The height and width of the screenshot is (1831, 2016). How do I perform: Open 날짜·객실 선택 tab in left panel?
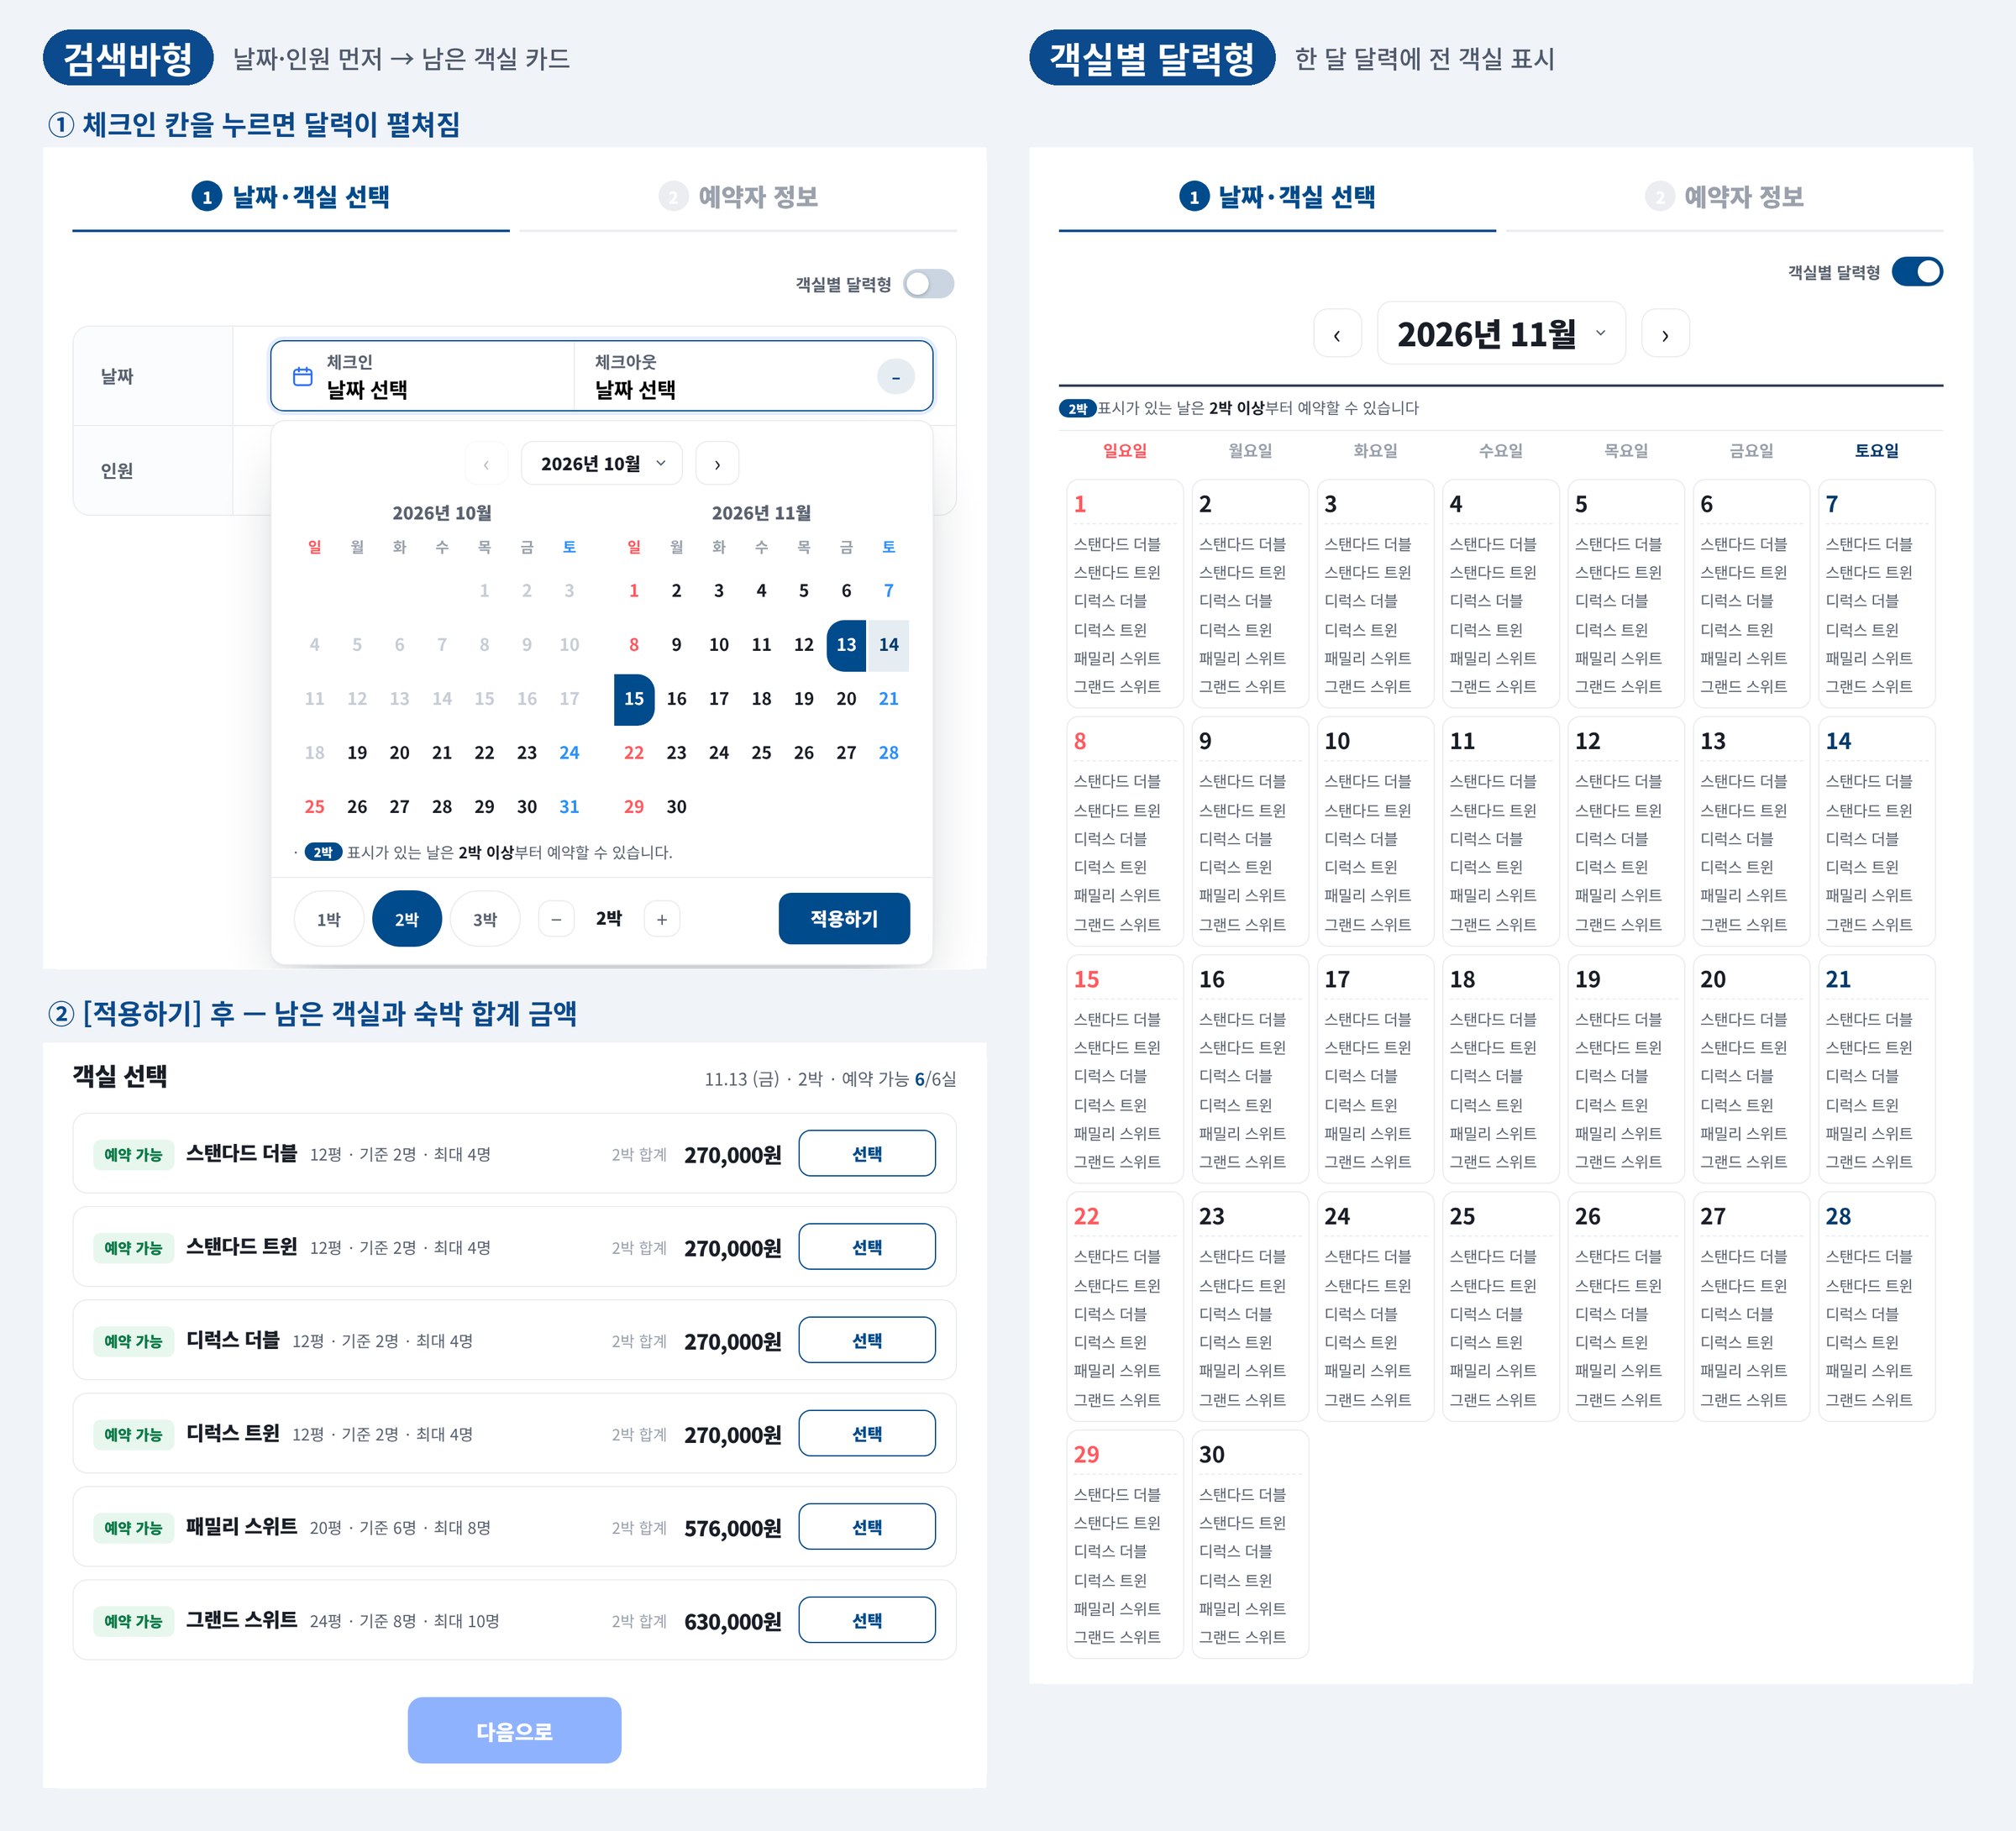click(x=291, y=197)
